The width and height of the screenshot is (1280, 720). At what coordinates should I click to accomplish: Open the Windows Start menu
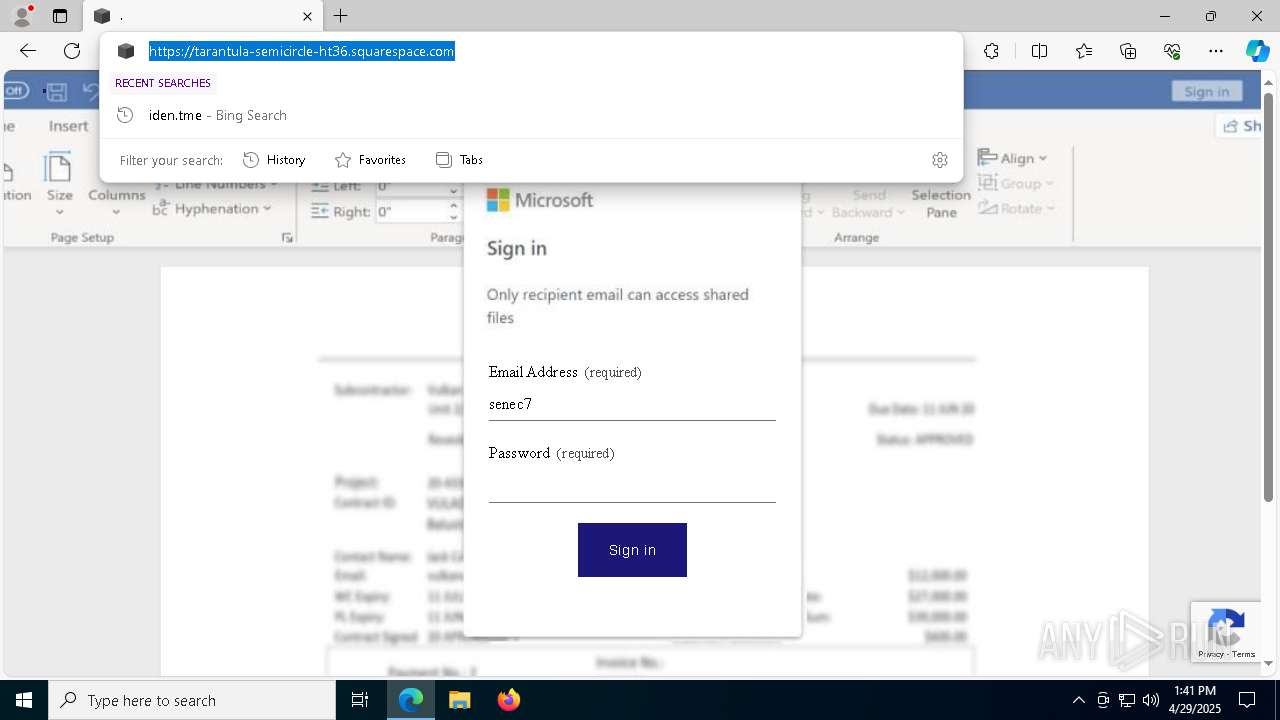pos(24,700)
